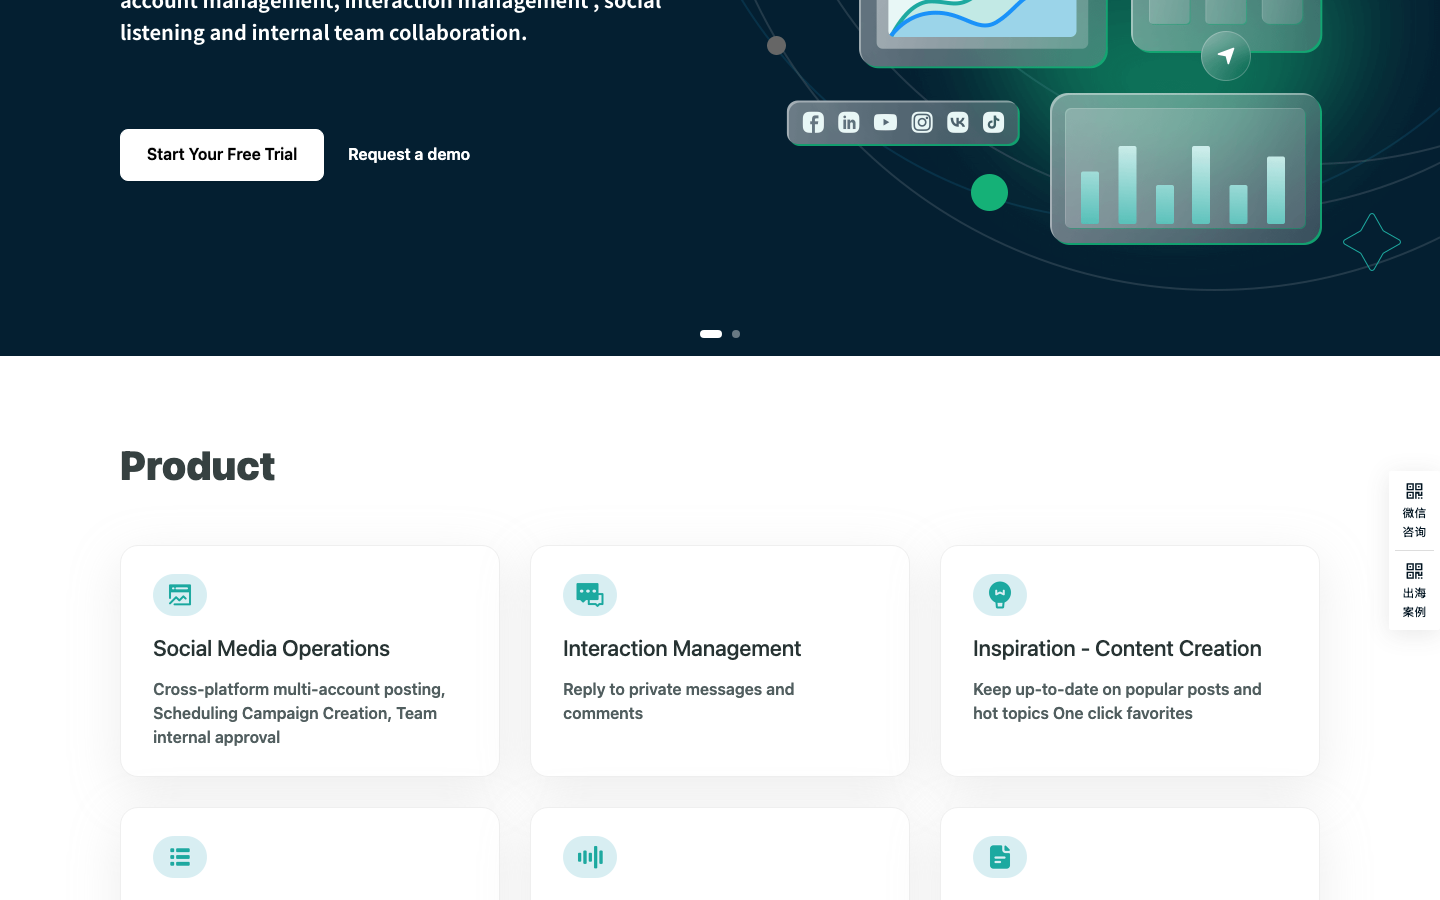Click the LinkedIn icon in the social bar
Viewport: 1440px width, 900px height.
[x=849, y=122]
